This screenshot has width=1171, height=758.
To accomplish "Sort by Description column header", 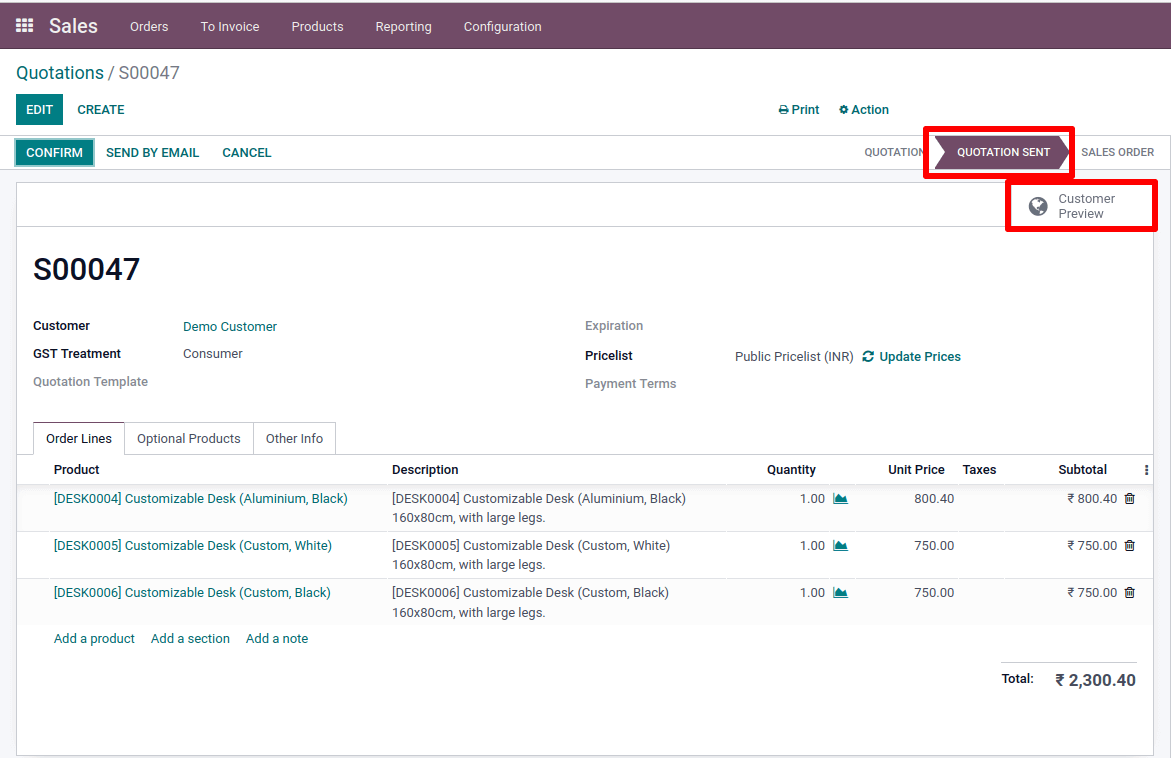I will (x=425, y=470).
